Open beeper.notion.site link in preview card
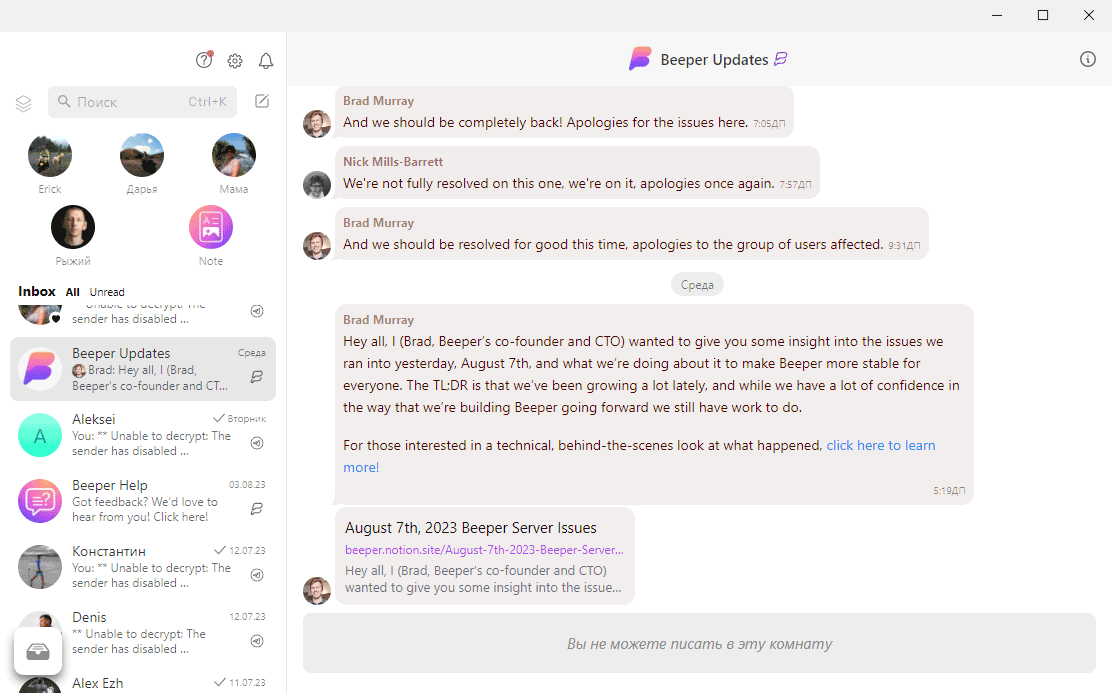 point(484,550)
